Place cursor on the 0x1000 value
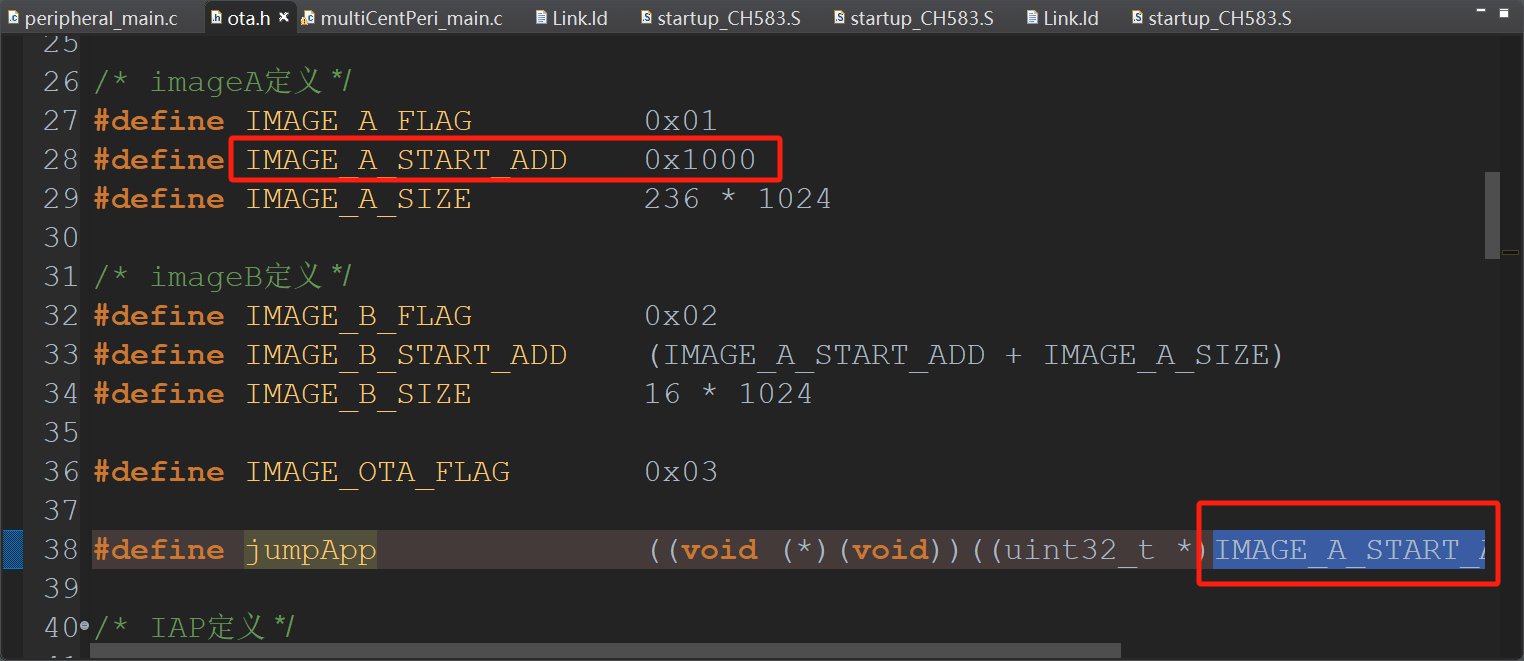 pos(699,160)
